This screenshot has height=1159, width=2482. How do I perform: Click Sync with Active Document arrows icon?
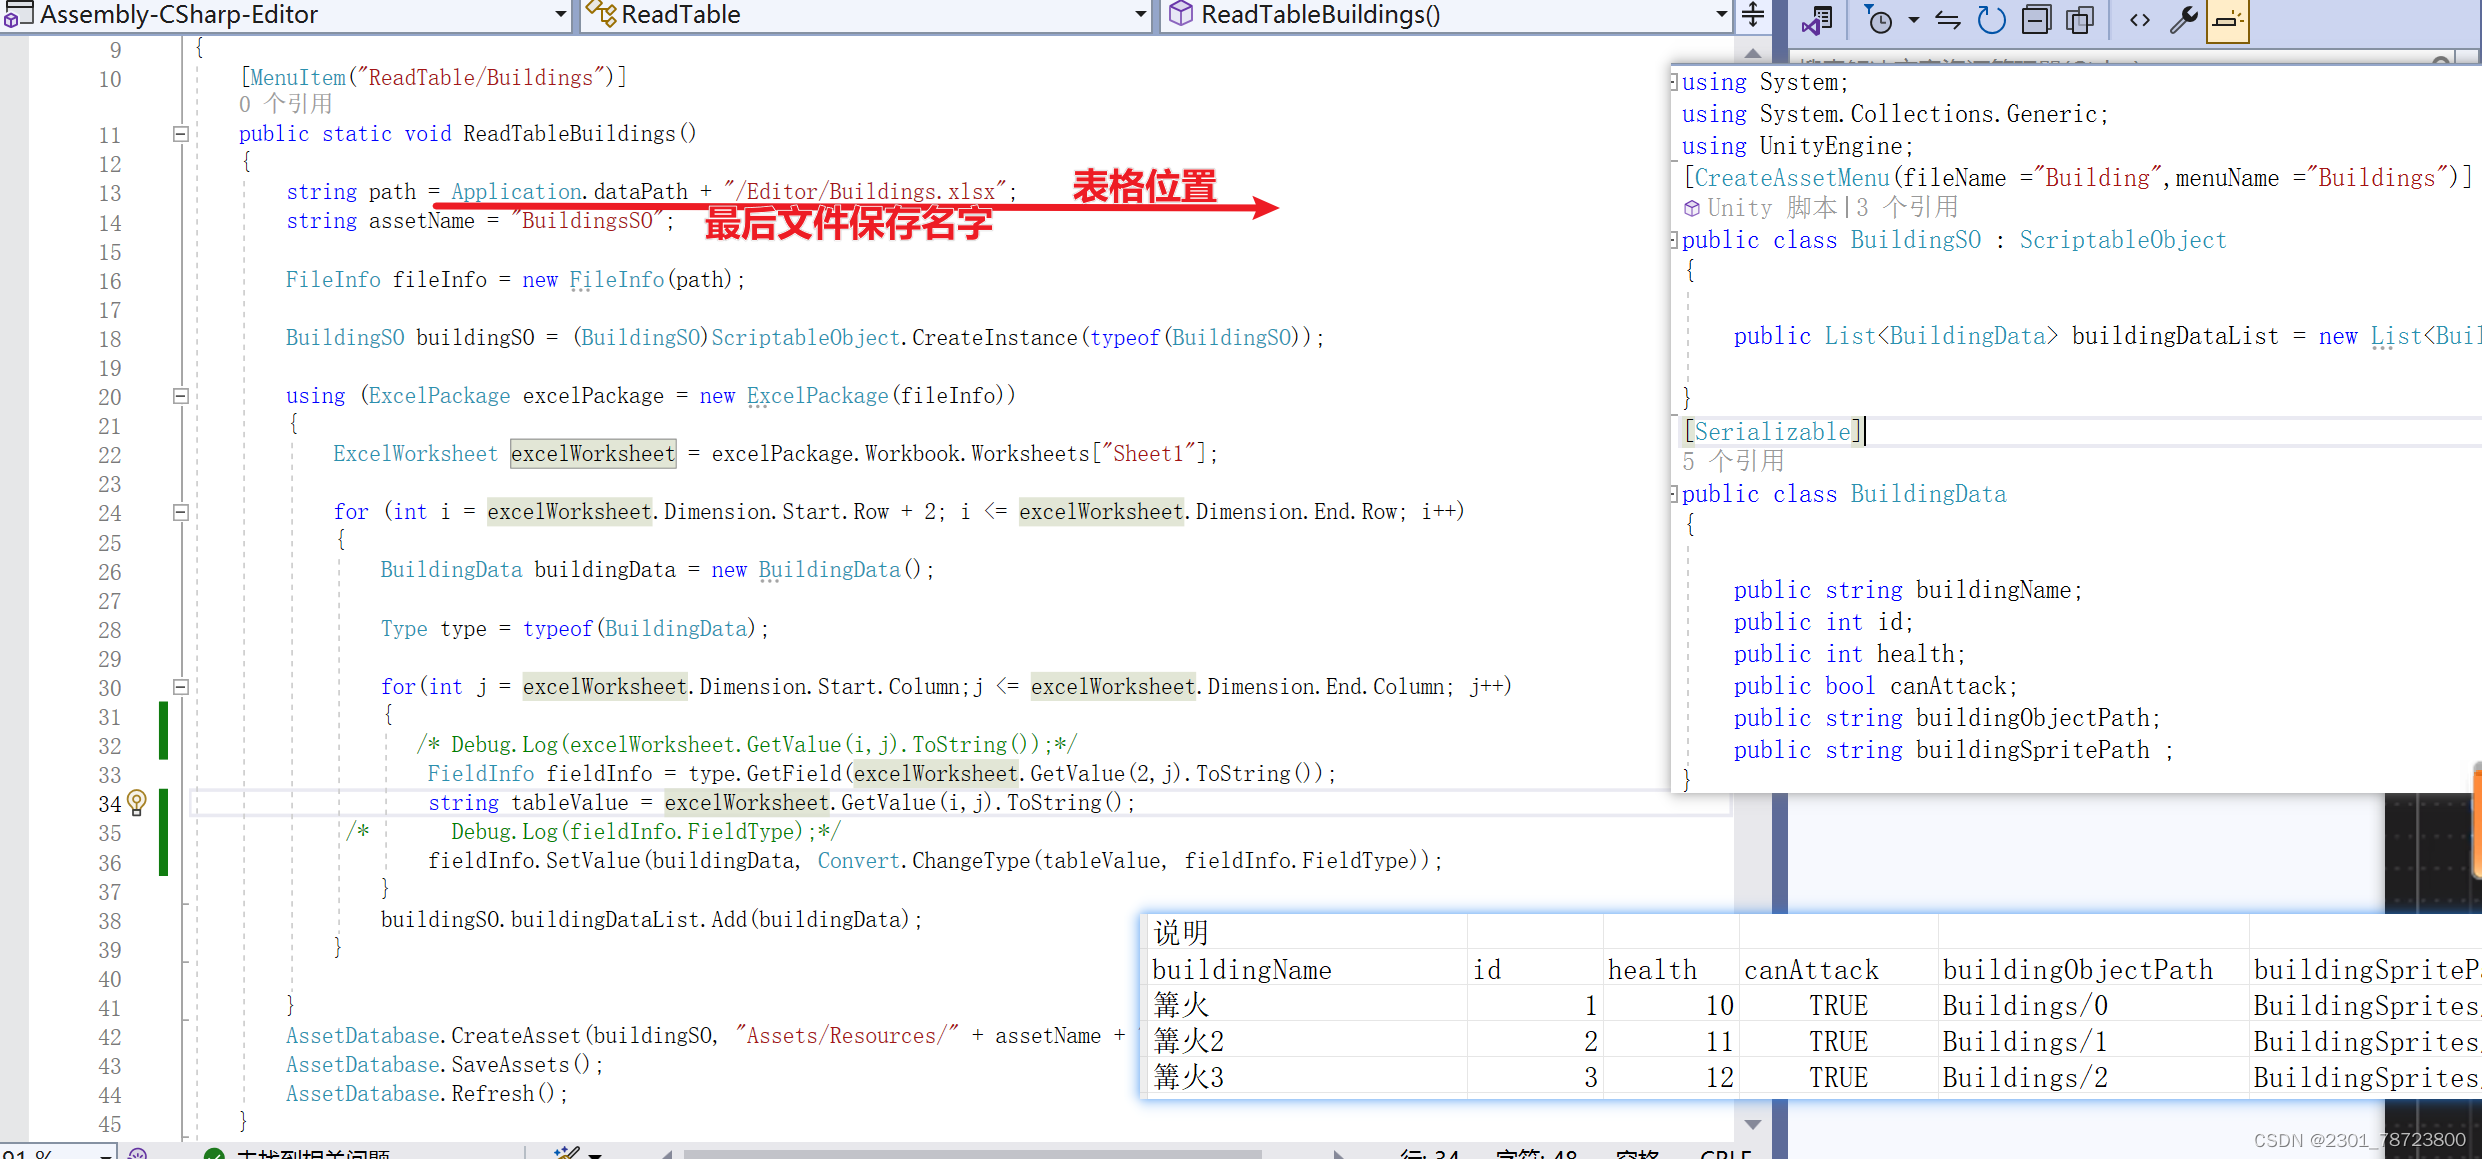(1948, 20)
